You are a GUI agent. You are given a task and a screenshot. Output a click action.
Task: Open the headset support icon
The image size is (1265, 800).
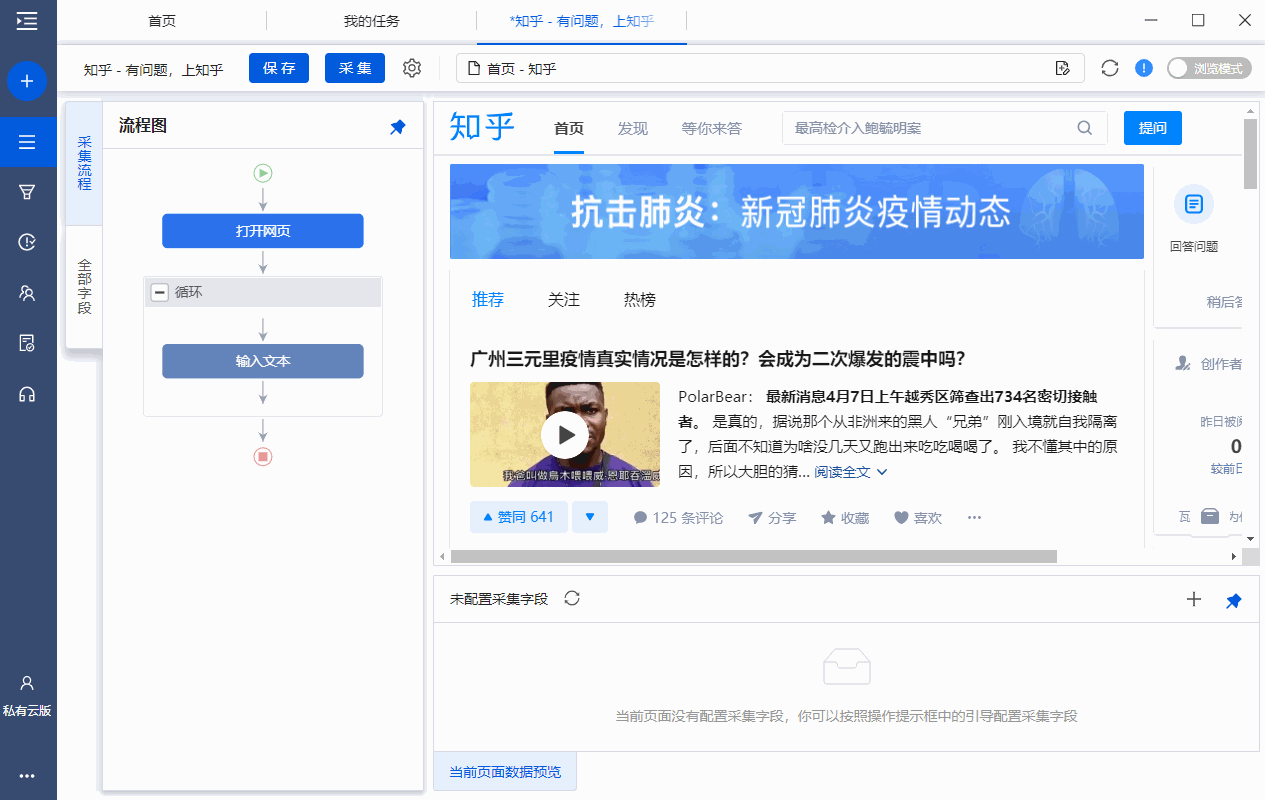27,394
